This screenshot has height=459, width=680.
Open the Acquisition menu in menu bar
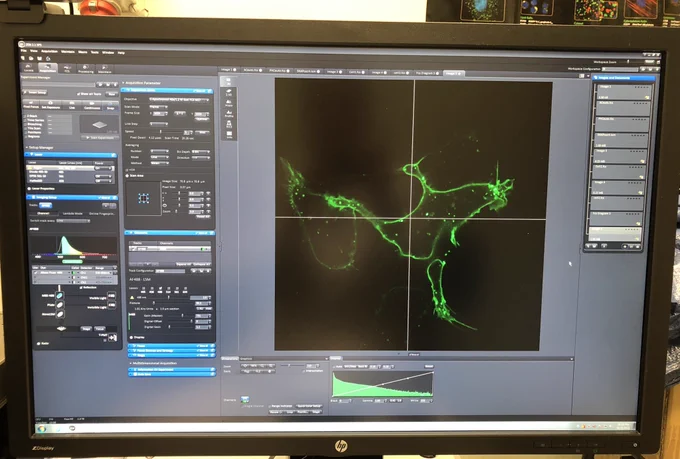point(49,51)
